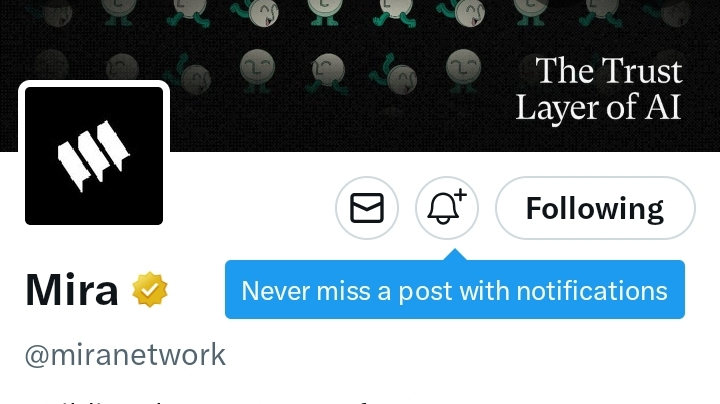Click the white border around the avatar
This screenshot has height=404, width=720.
(x=94, y=83)
